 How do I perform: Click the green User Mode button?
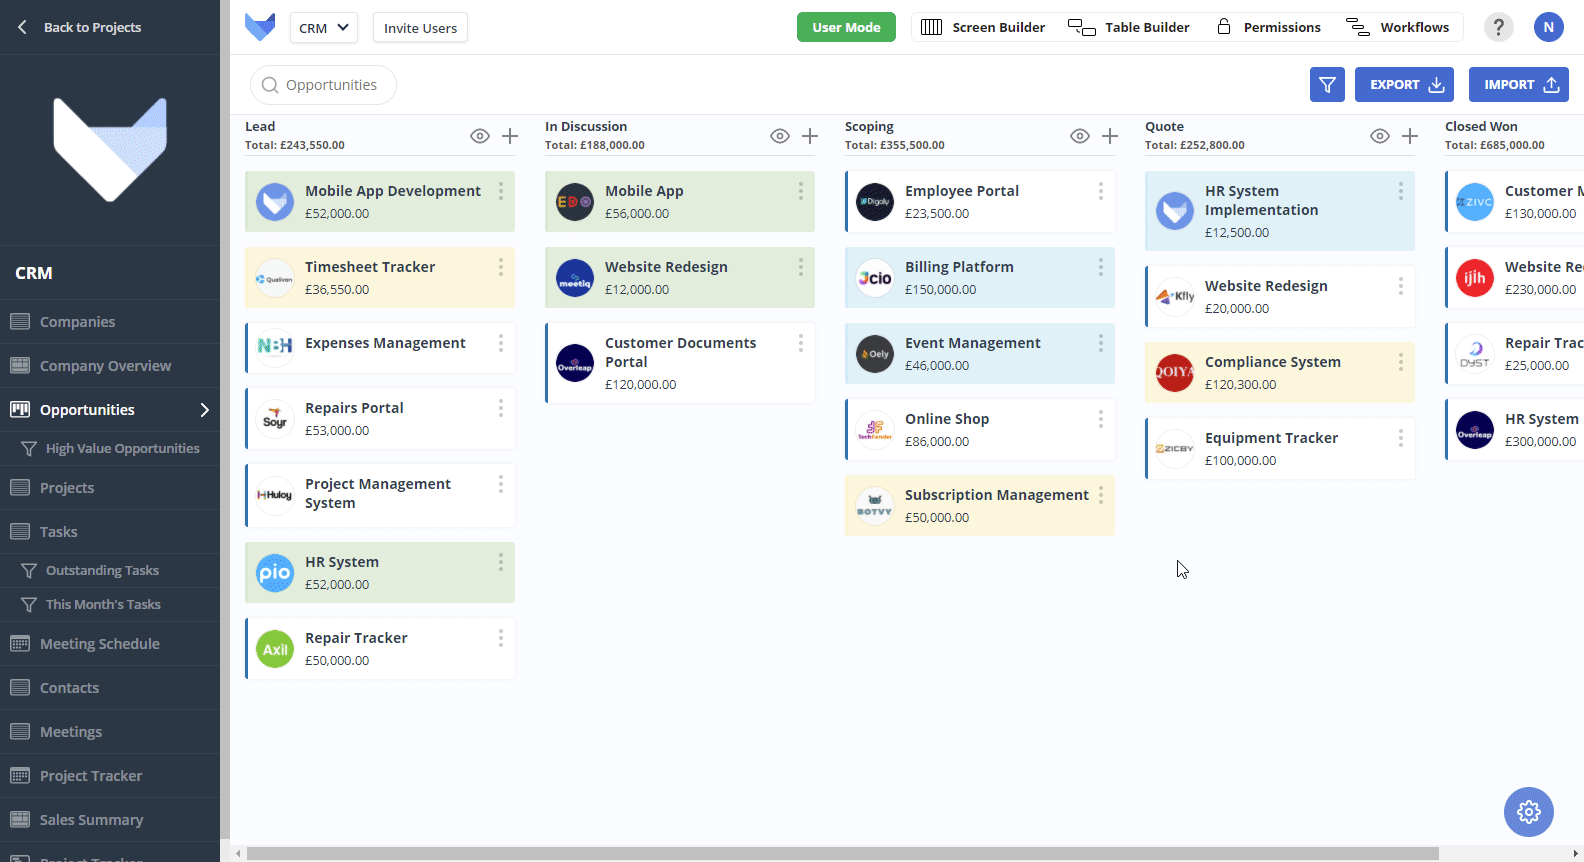846,27
